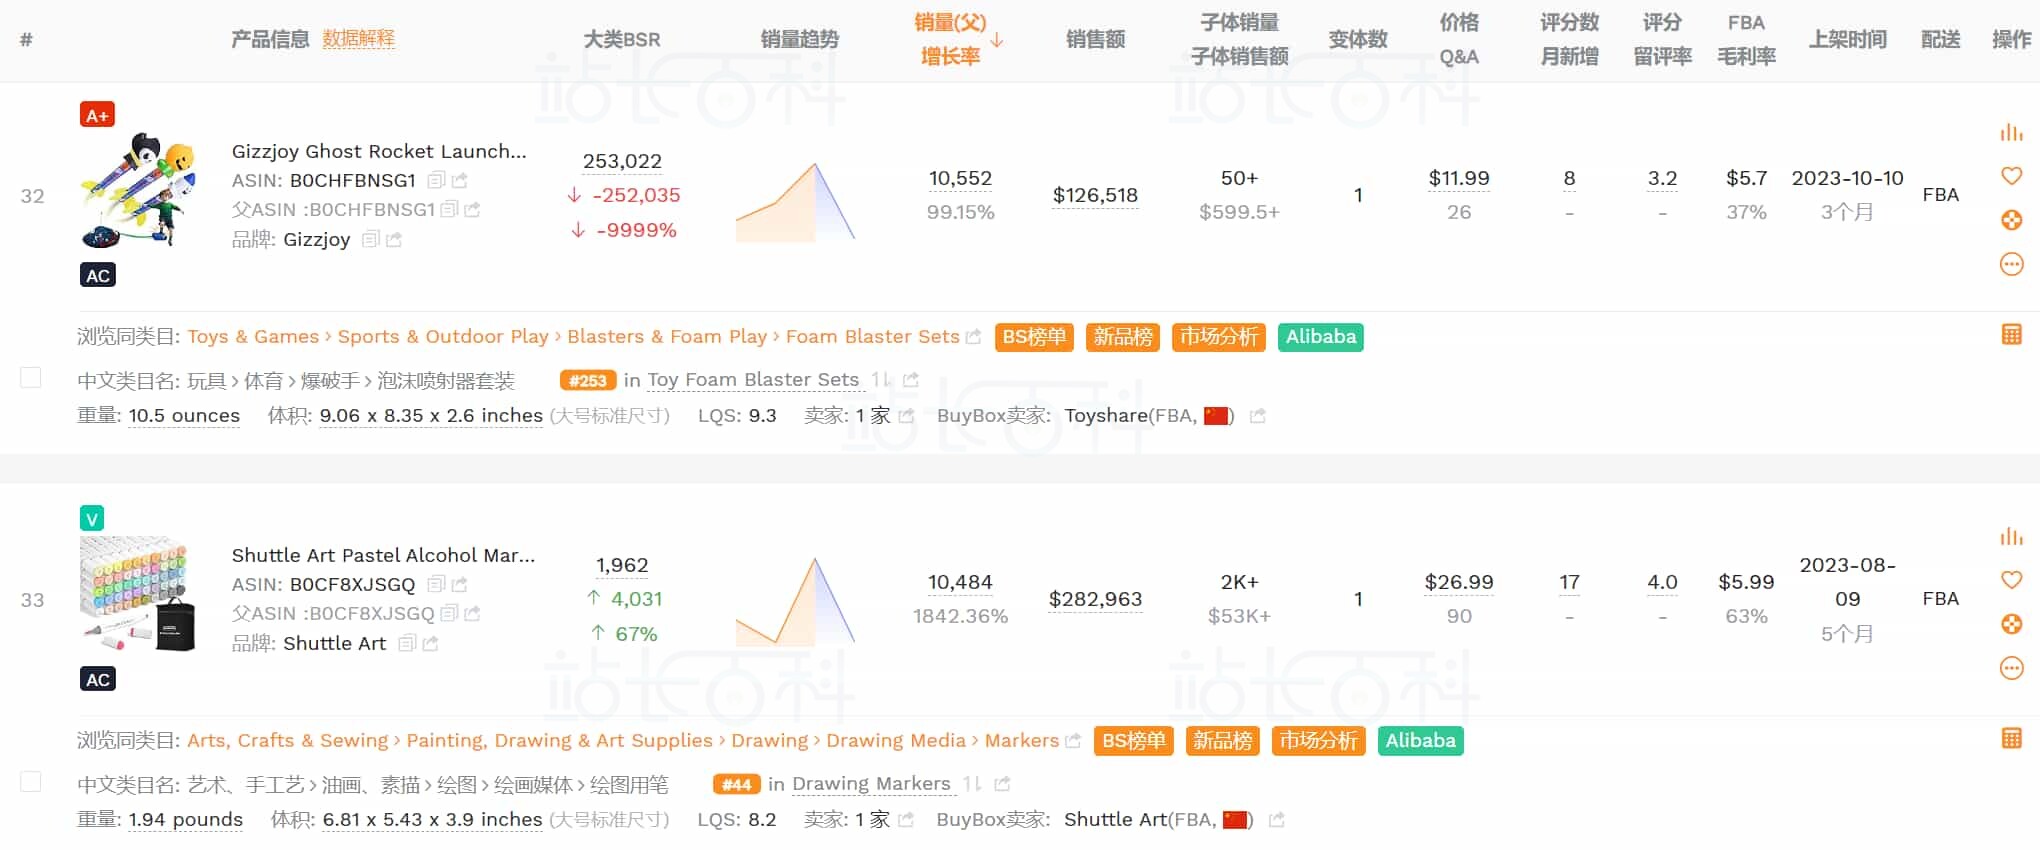Click 新品榜 button for Markers category

[x=1222, y=741]
